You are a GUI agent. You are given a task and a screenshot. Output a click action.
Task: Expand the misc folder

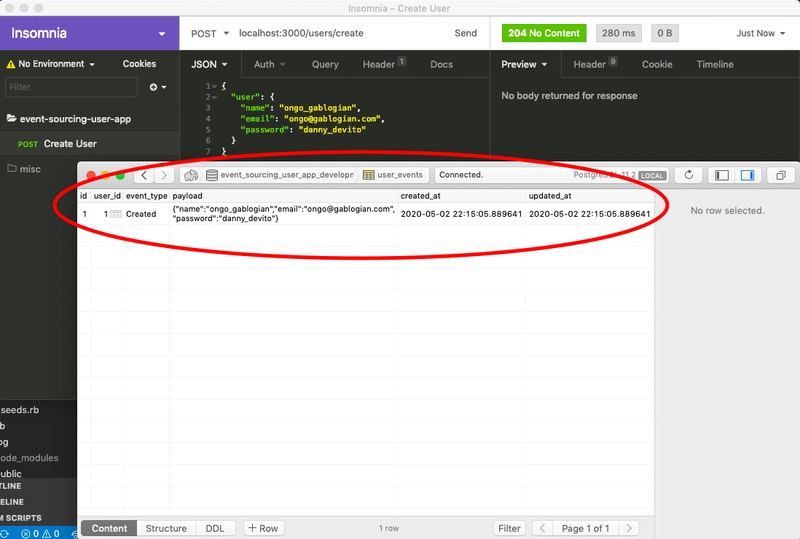pos(24,169)
